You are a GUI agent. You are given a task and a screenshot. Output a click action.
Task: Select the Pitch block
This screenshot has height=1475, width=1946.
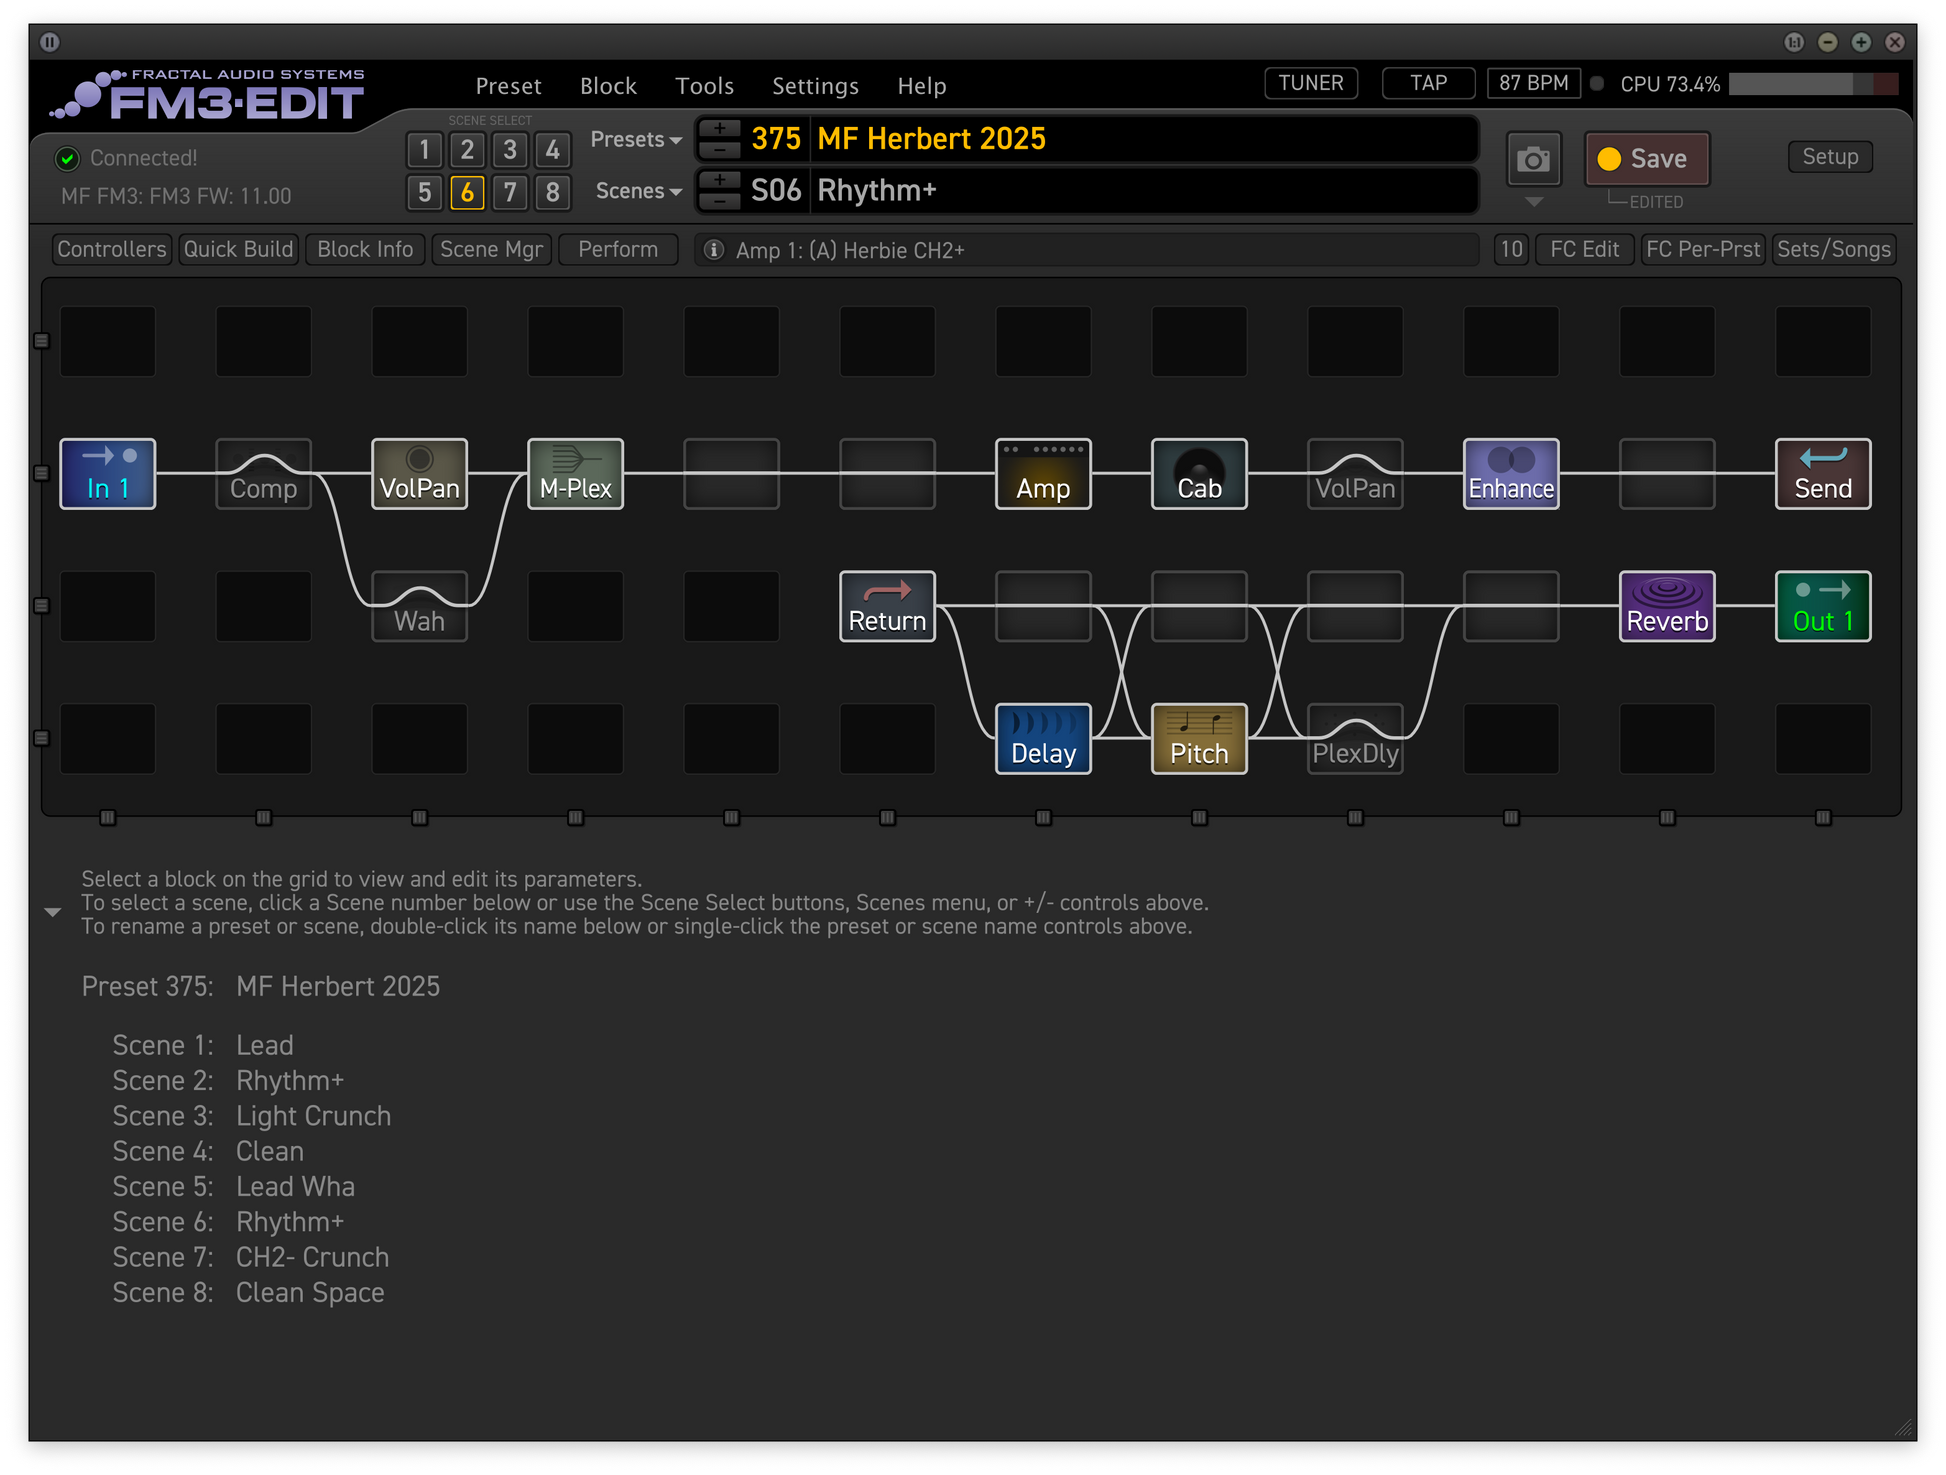[x=1199, y=739]
